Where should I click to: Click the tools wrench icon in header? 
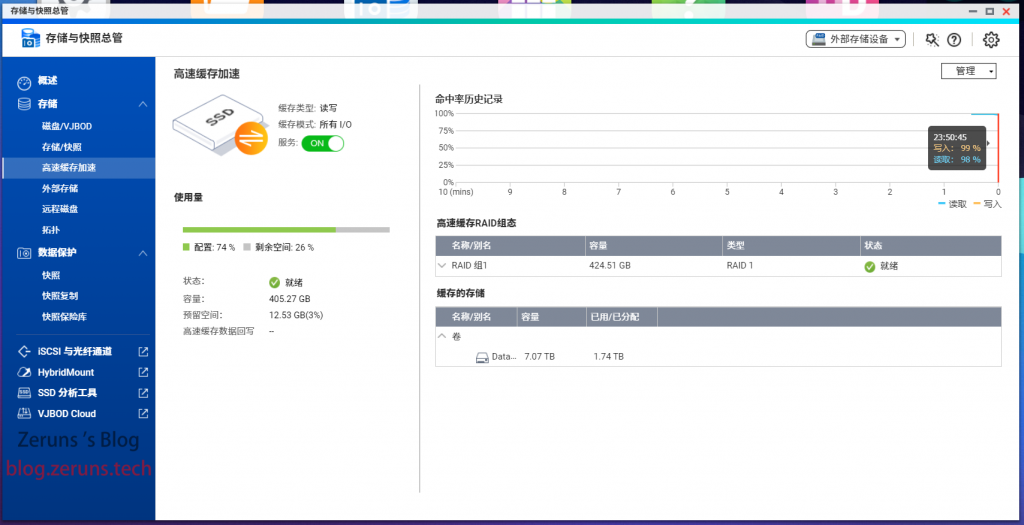click(932, 40)
